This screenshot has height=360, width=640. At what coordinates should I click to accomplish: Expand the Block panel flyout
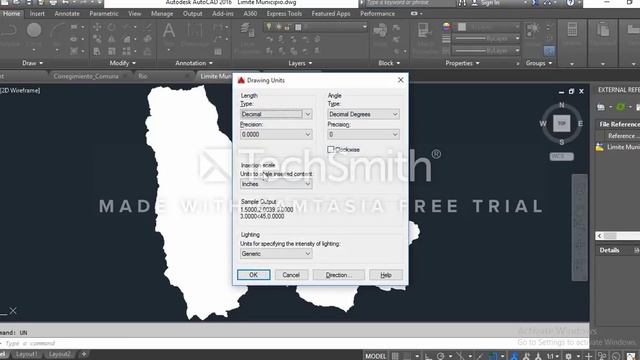(x=389, y=63)
